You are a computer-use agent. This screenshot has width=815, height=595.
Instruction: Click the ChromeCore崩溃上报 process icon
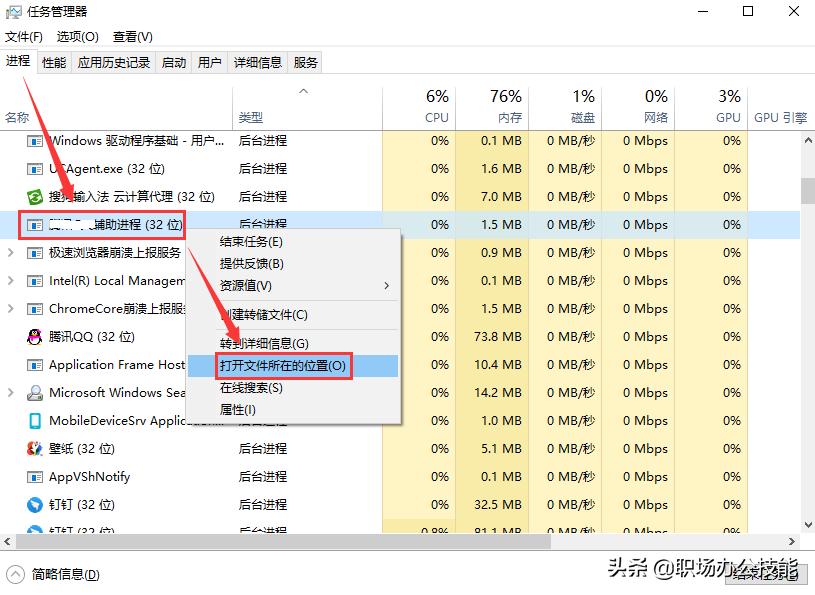(34, 308)
